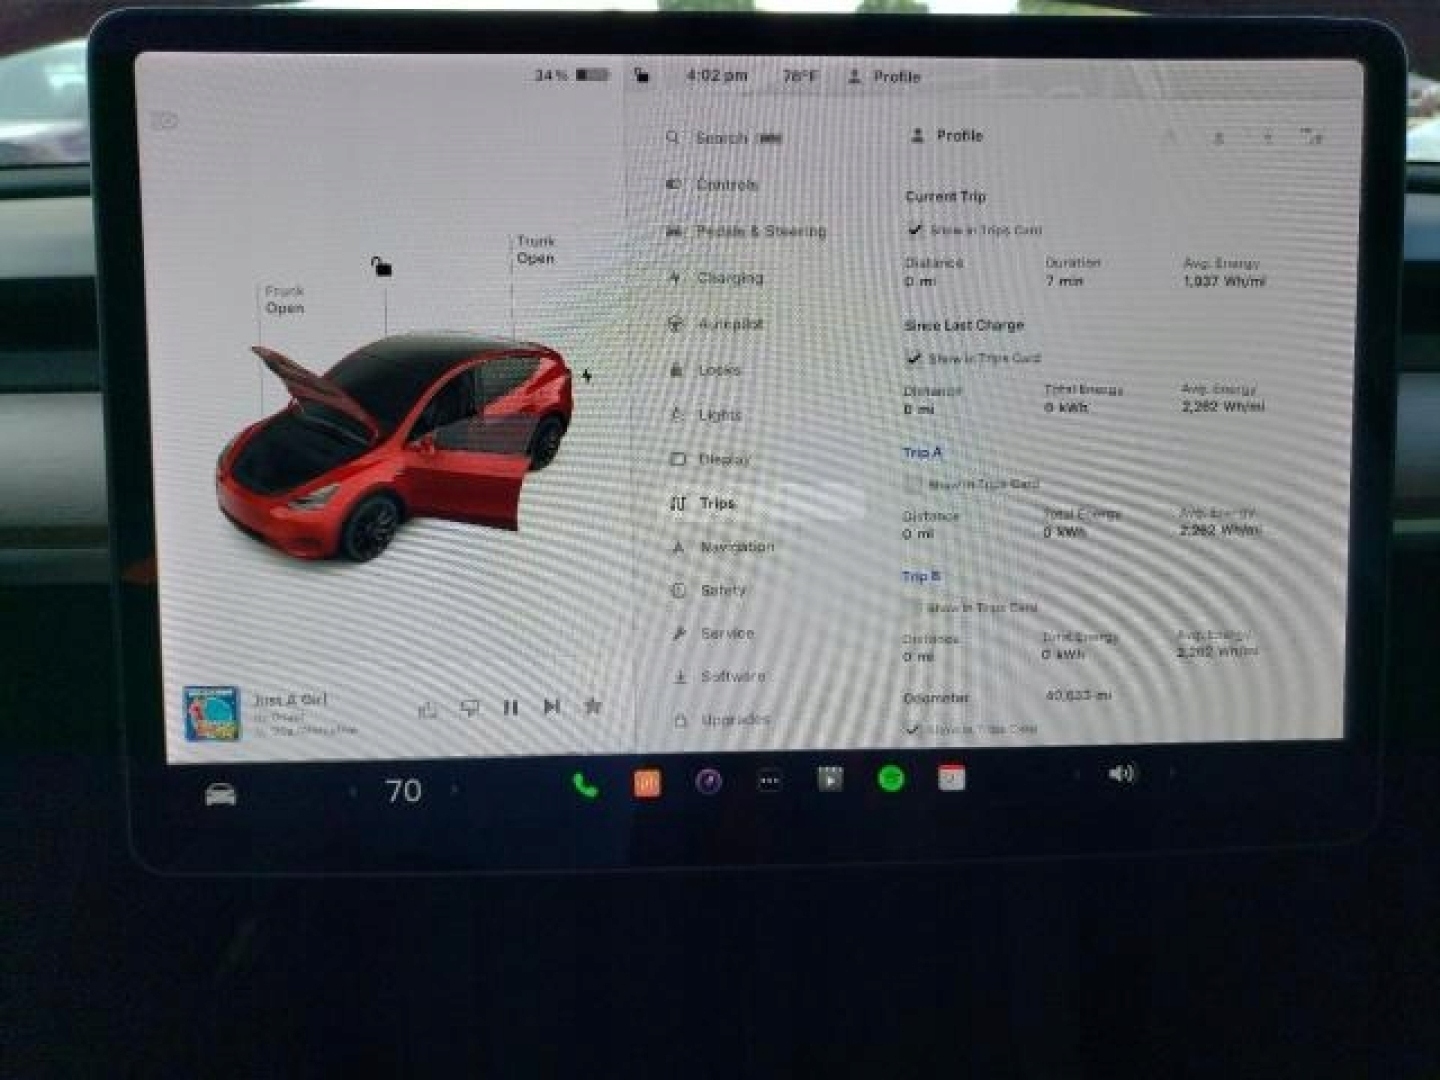
Task: Launch the purple camera app icon
Action: tap(709, 781)
